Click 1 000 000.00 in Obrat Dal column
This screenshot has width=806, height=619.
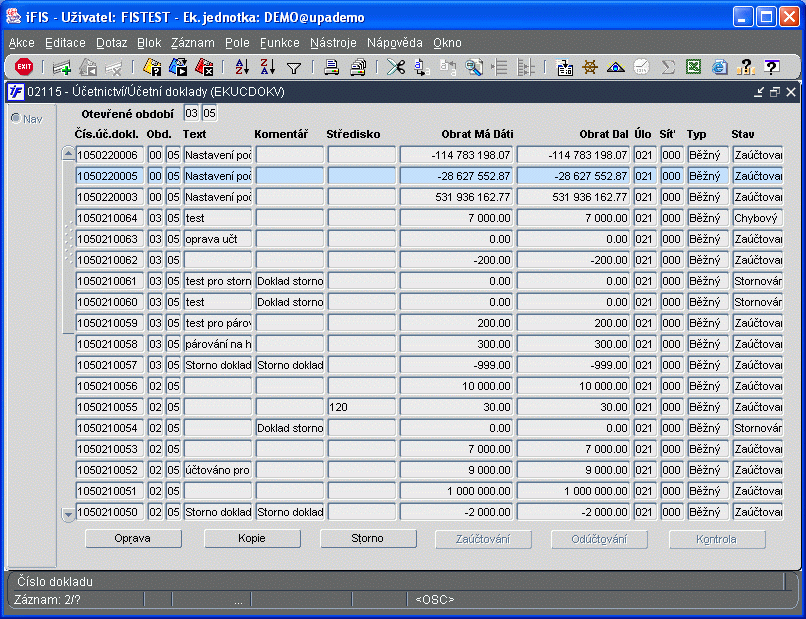[574, 491]
